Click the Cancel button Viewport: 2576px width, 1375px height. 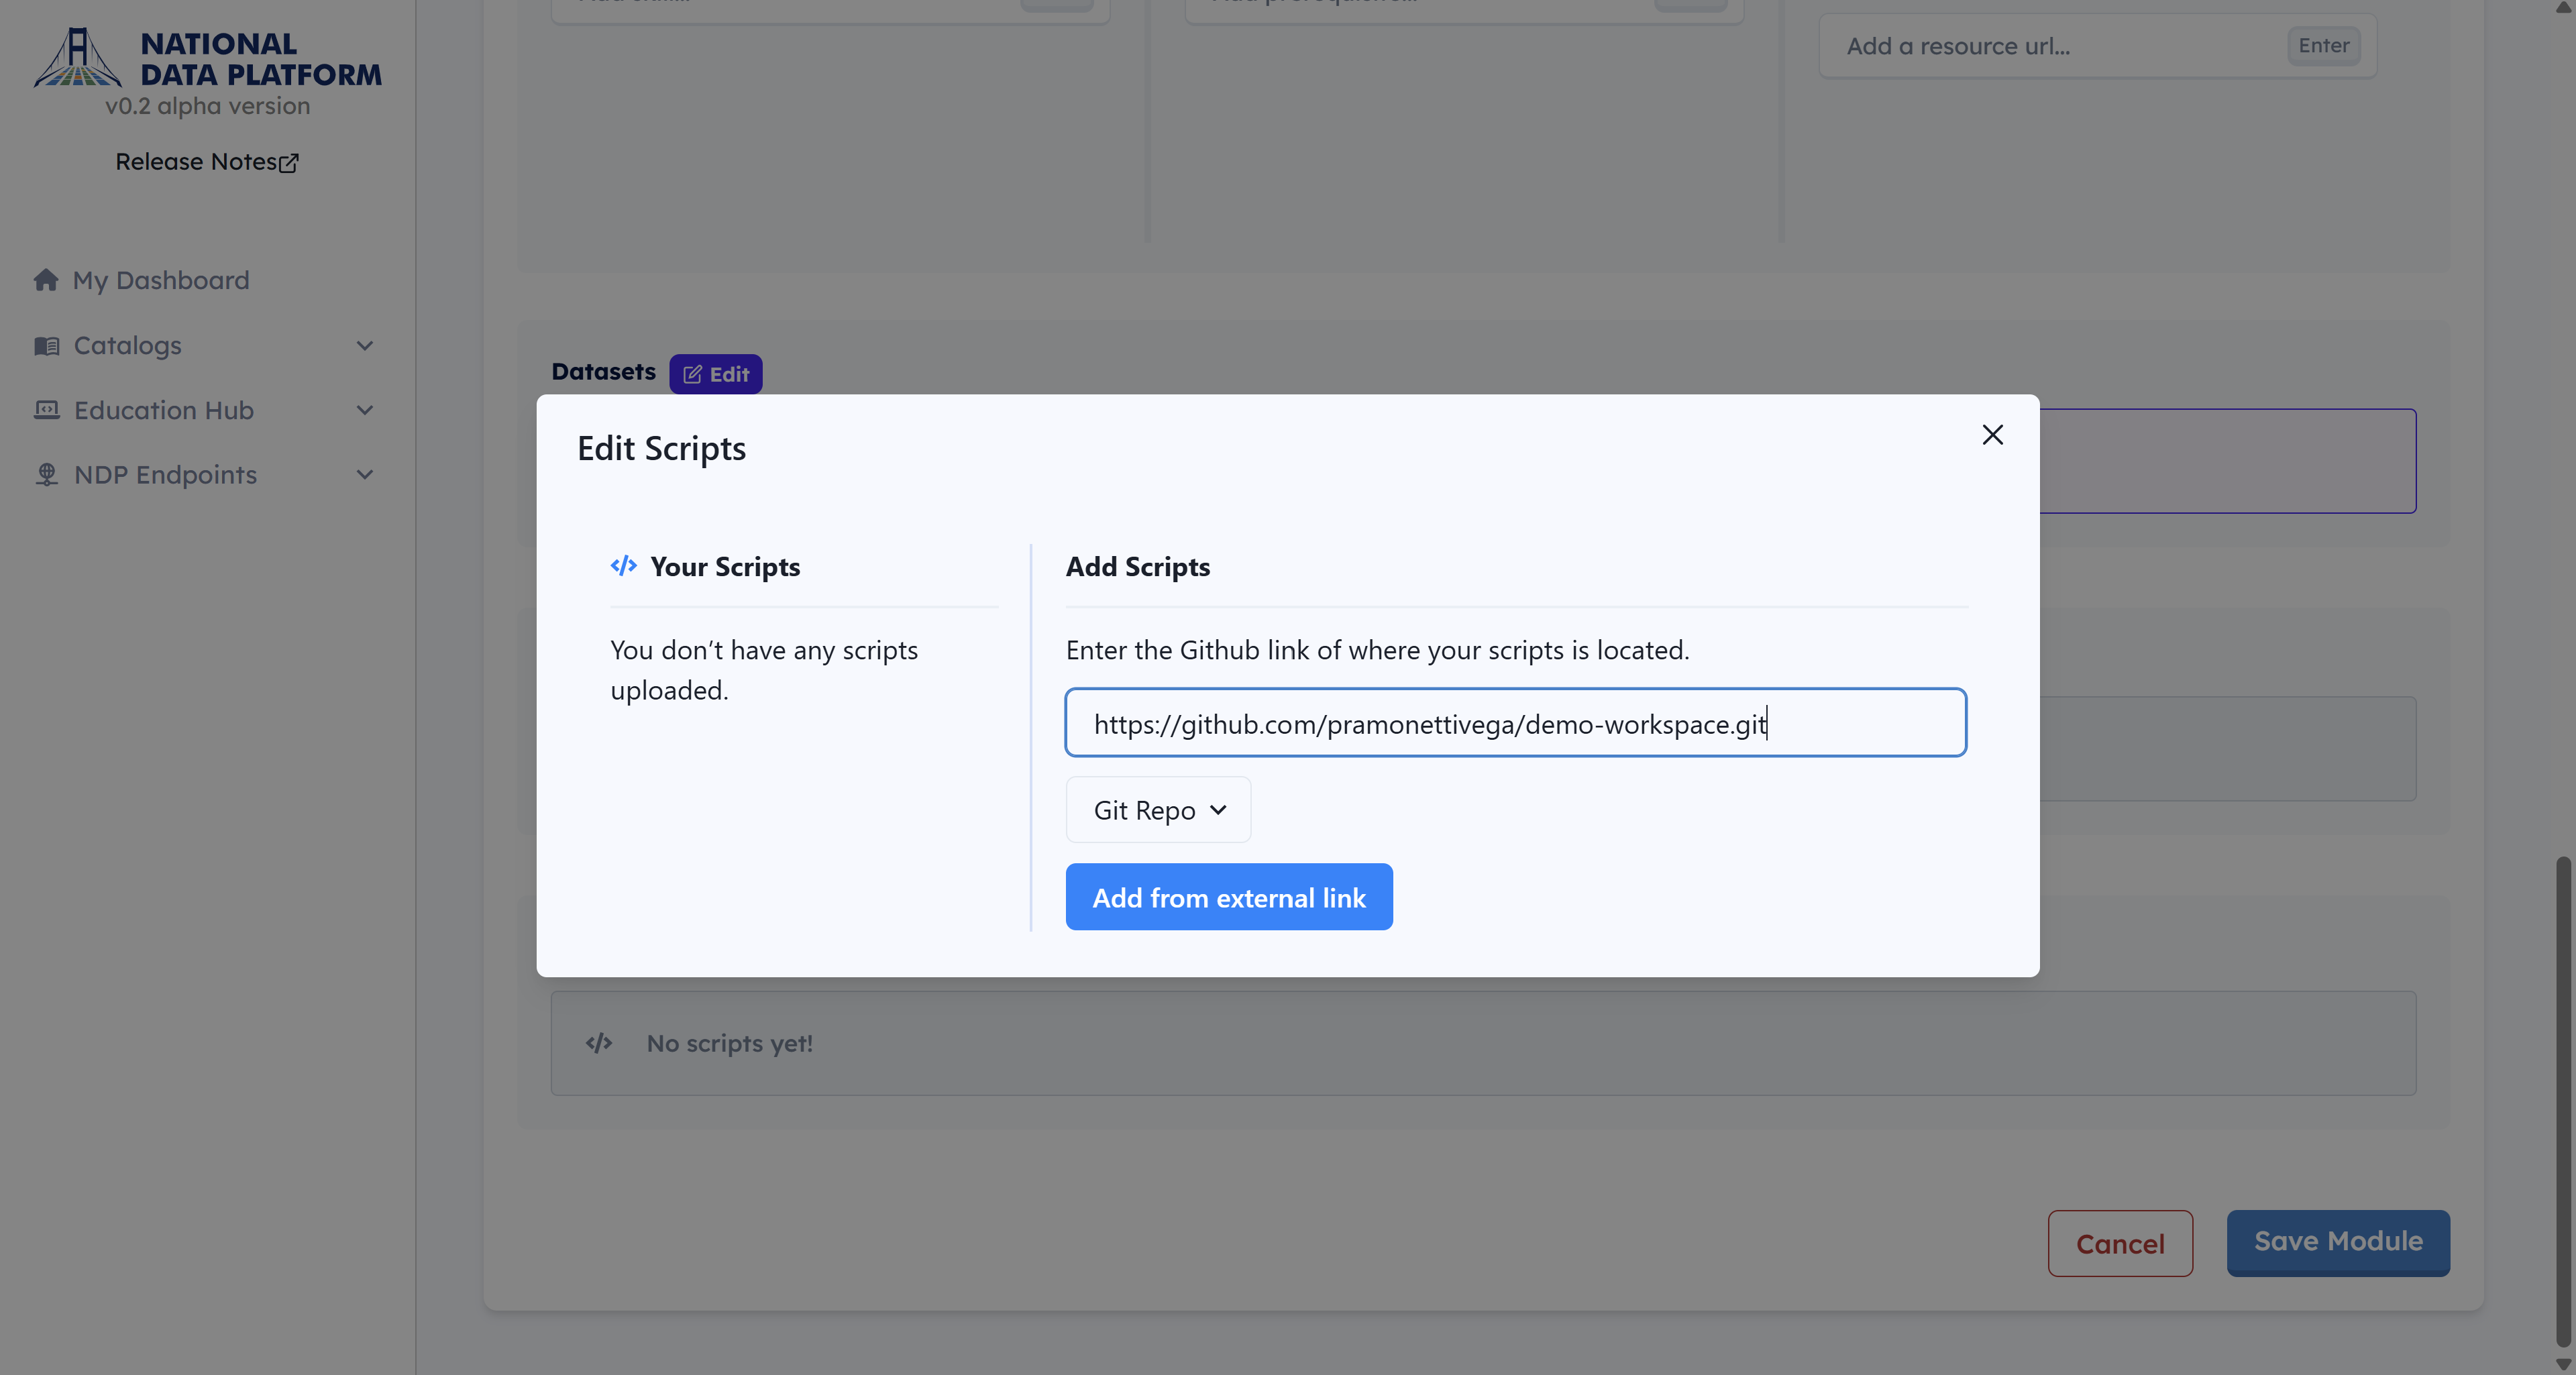point(2120,1243)
